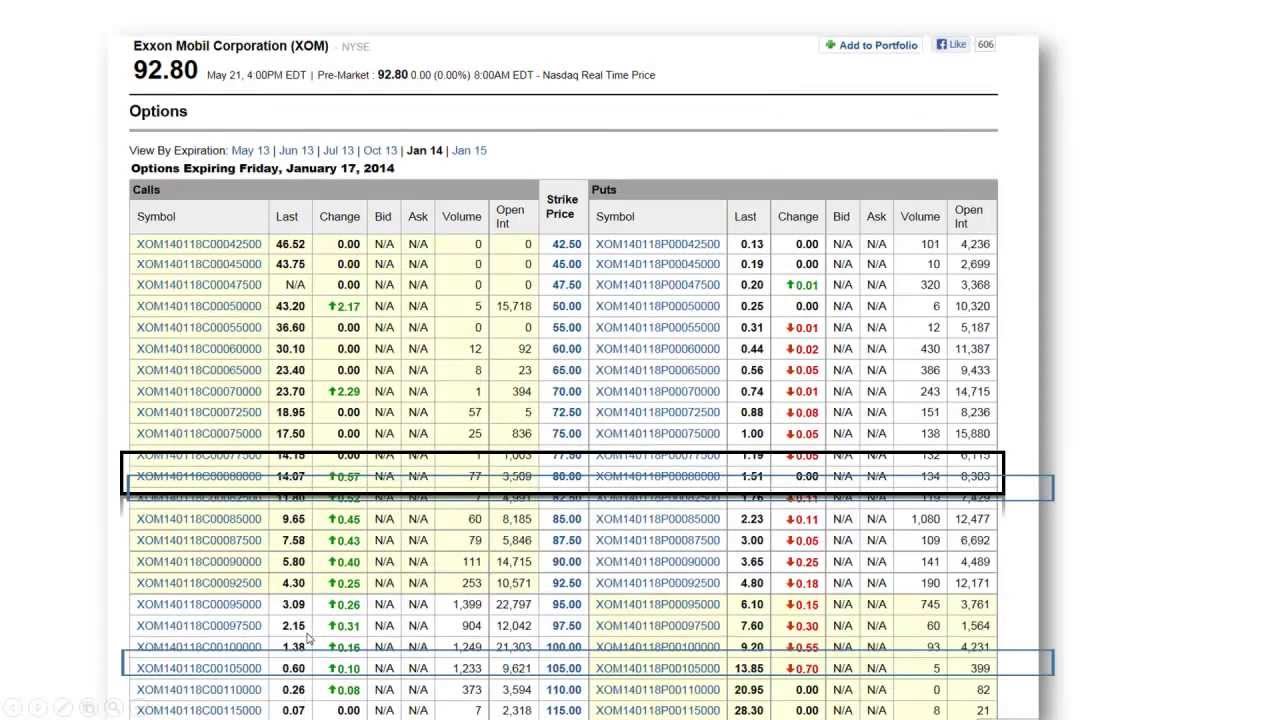
Task: Open call XOM140118C00045000
Action: (x=199, y=264)
